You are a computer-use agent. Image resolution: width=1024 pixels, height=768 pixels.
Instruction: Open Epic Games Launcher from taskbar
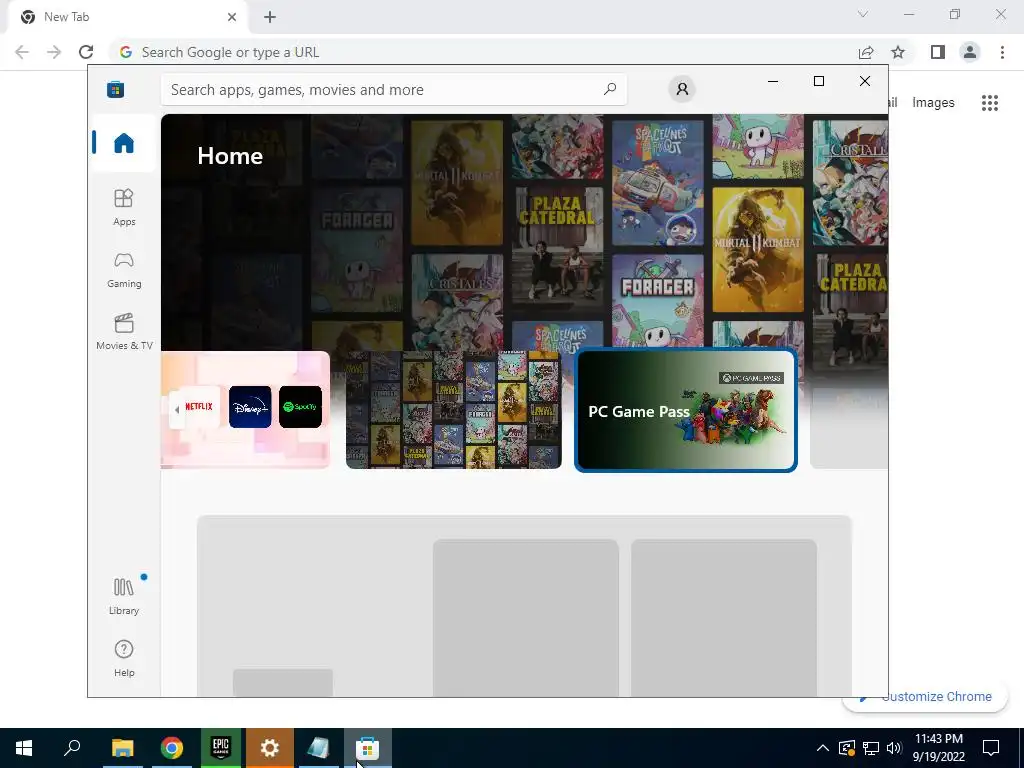(221, 748)
